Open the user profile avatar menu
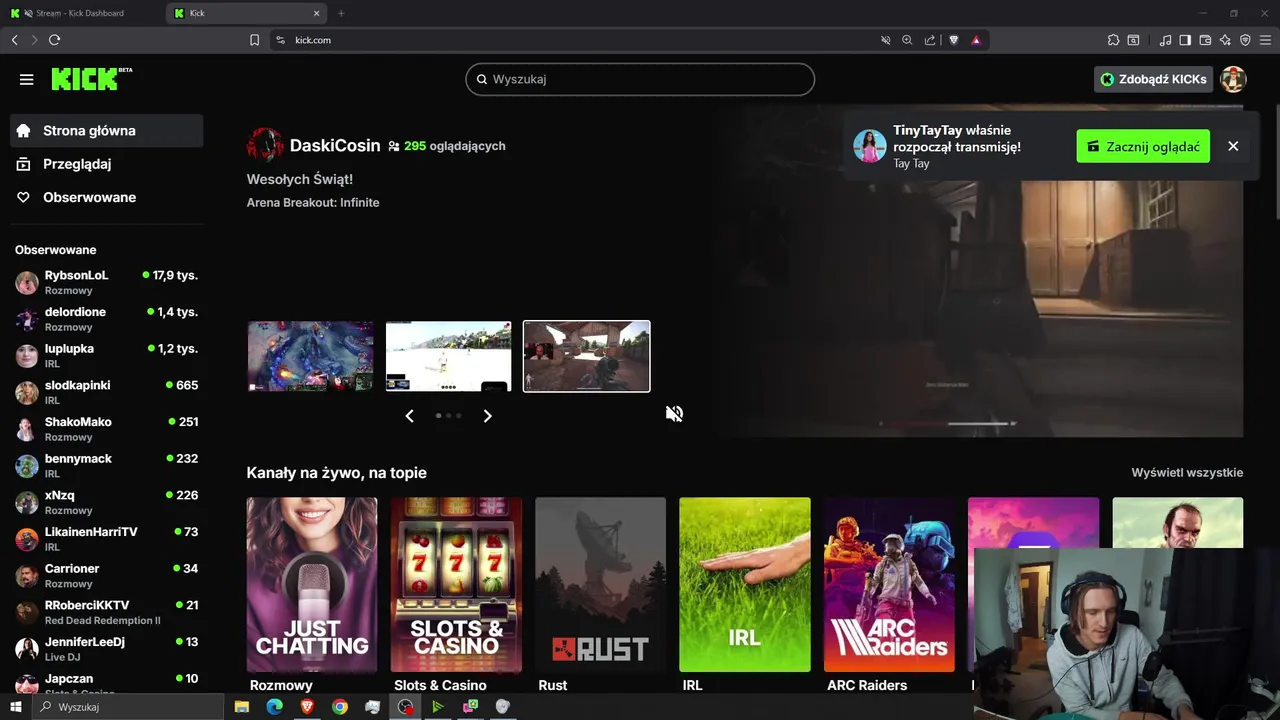Viewport: 1280px width, 720px height. point(1233,79)
